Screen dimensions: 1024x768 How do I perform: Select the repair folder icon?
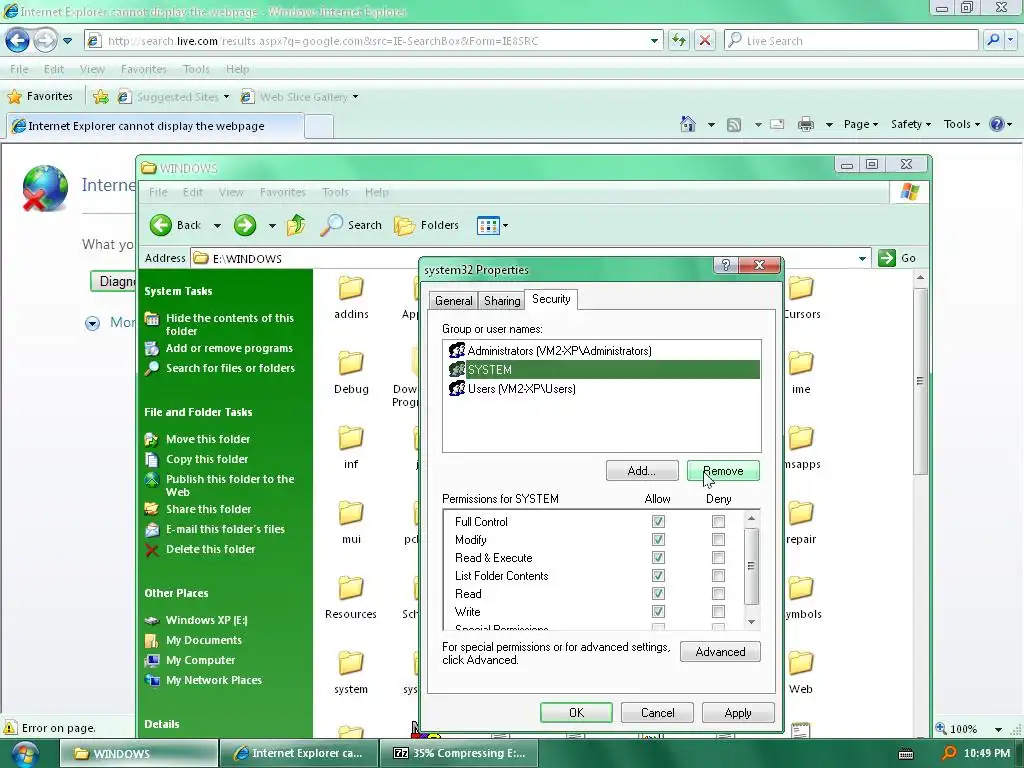click(801, 513)
